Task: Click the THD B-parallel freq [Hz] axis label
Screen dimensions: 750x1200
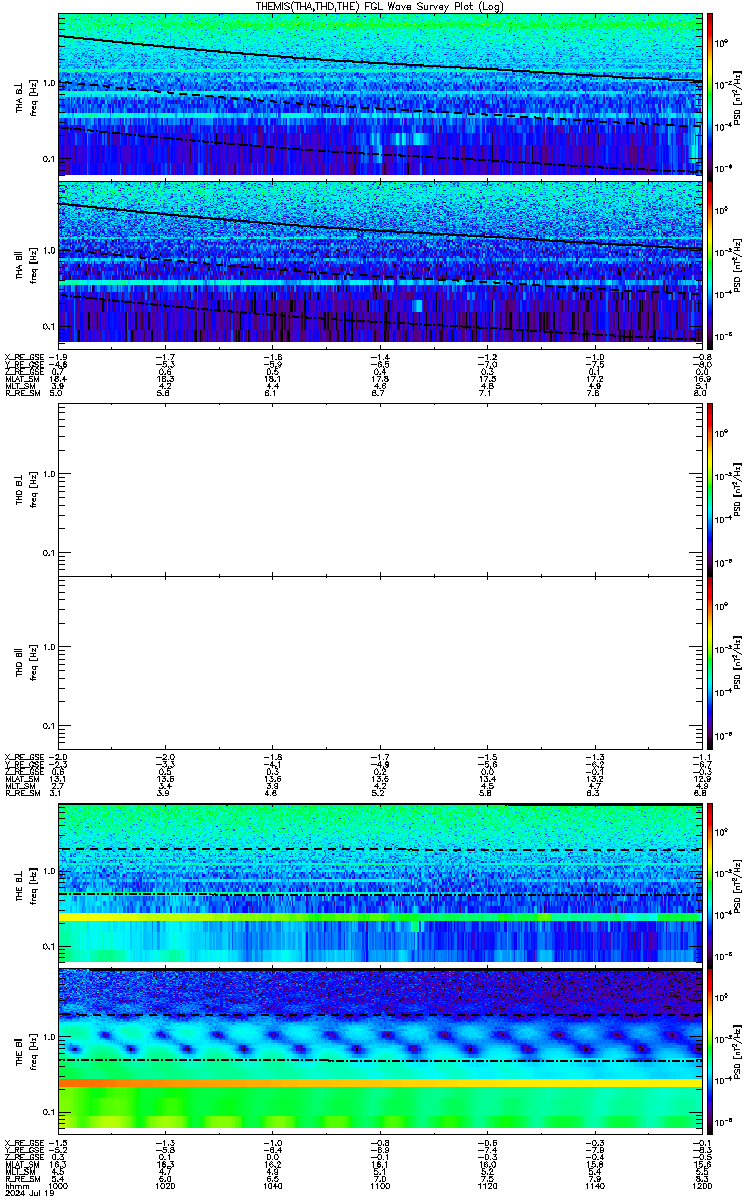Action: (x=32, y=662)
